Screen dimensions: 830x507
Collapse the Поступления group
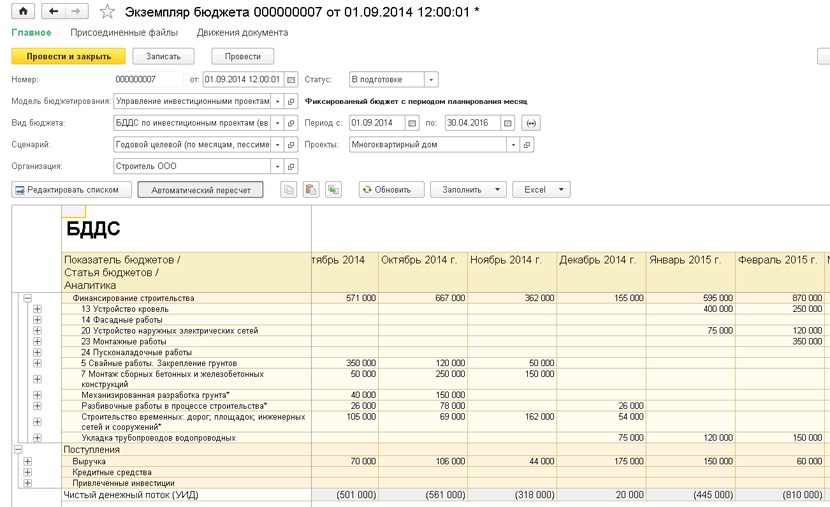[18, 449]
